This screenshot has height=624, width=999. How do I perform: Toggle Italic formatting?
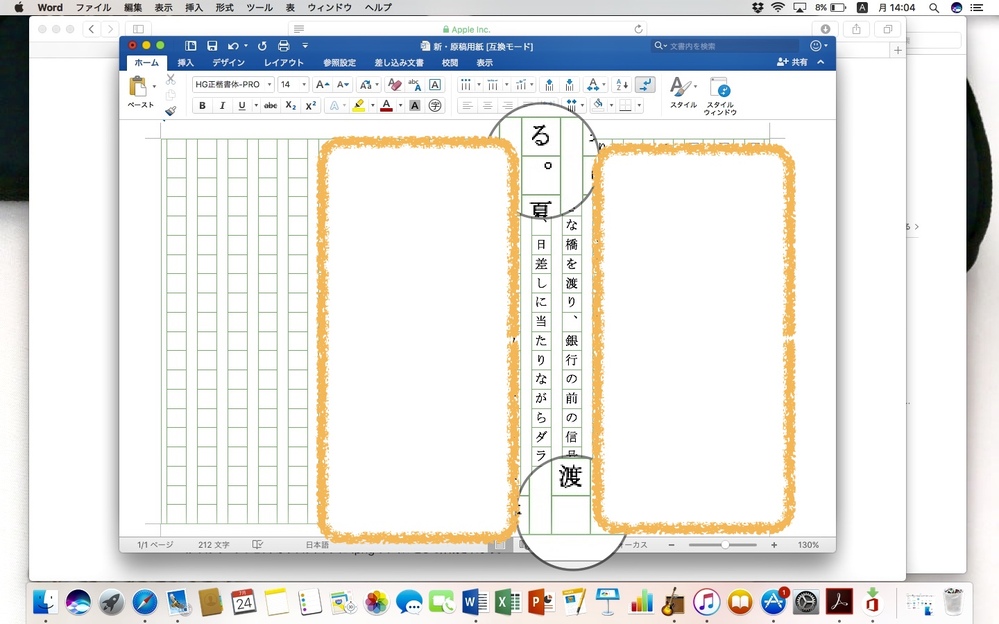222,105
